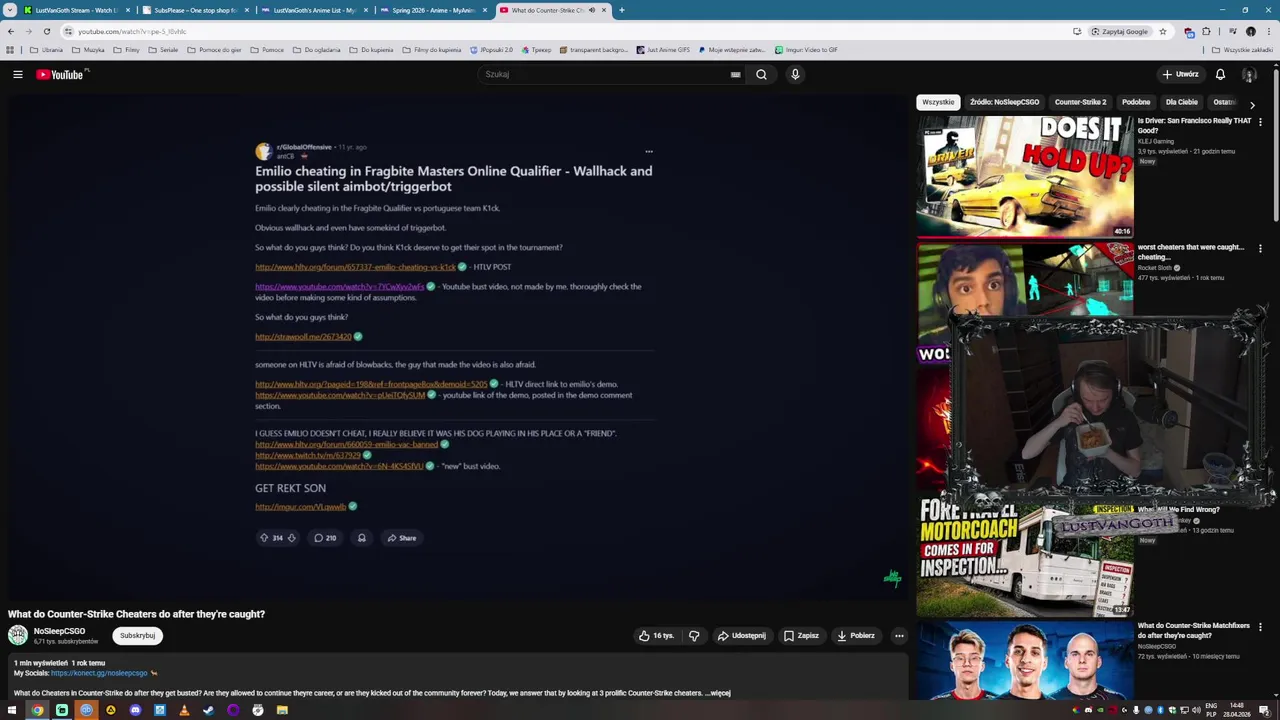
Task: Download the video via Pobierz
Action: pos(855,635)
